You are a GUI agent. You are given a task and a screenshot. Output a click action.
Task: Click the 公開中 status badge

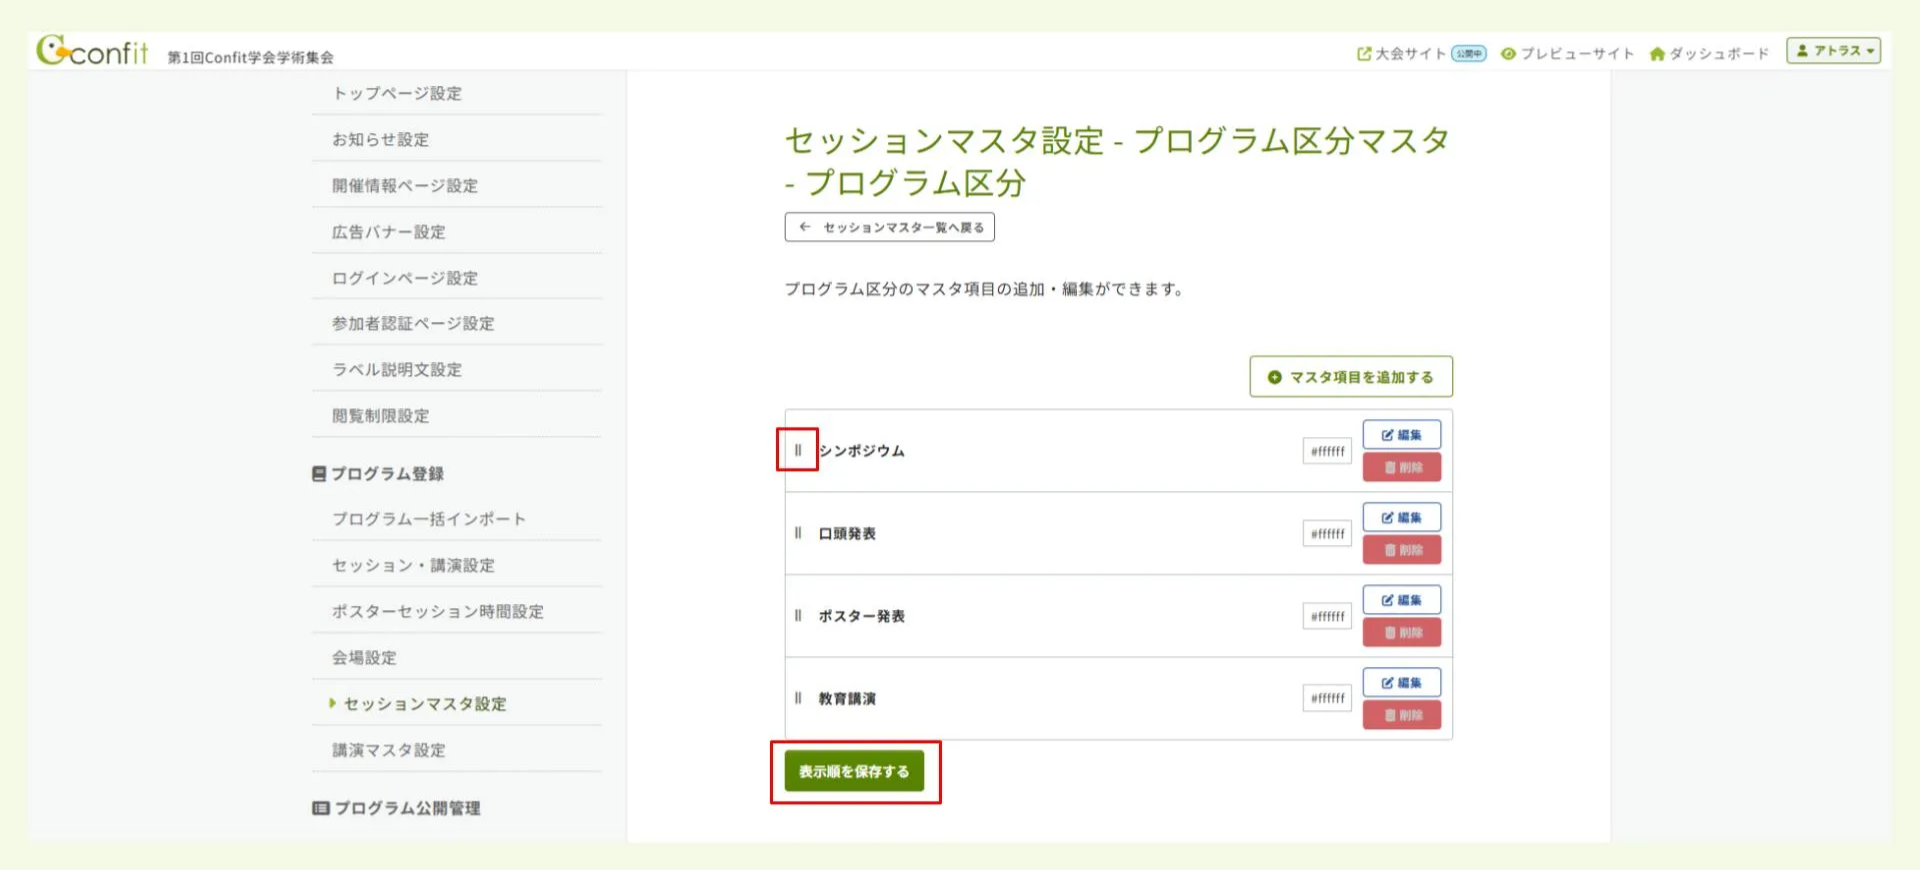(x=1469, y=53)
